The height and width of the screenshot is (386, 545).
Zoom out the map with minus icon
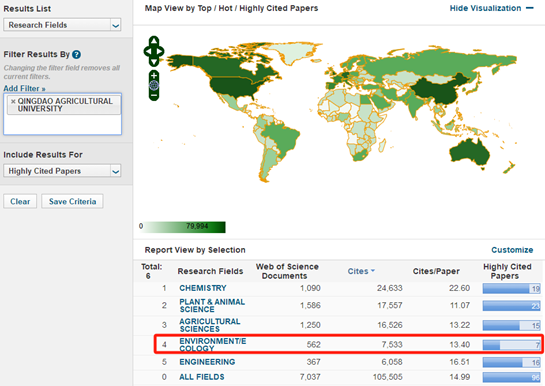pyautogui.click(x=154, y=95)
